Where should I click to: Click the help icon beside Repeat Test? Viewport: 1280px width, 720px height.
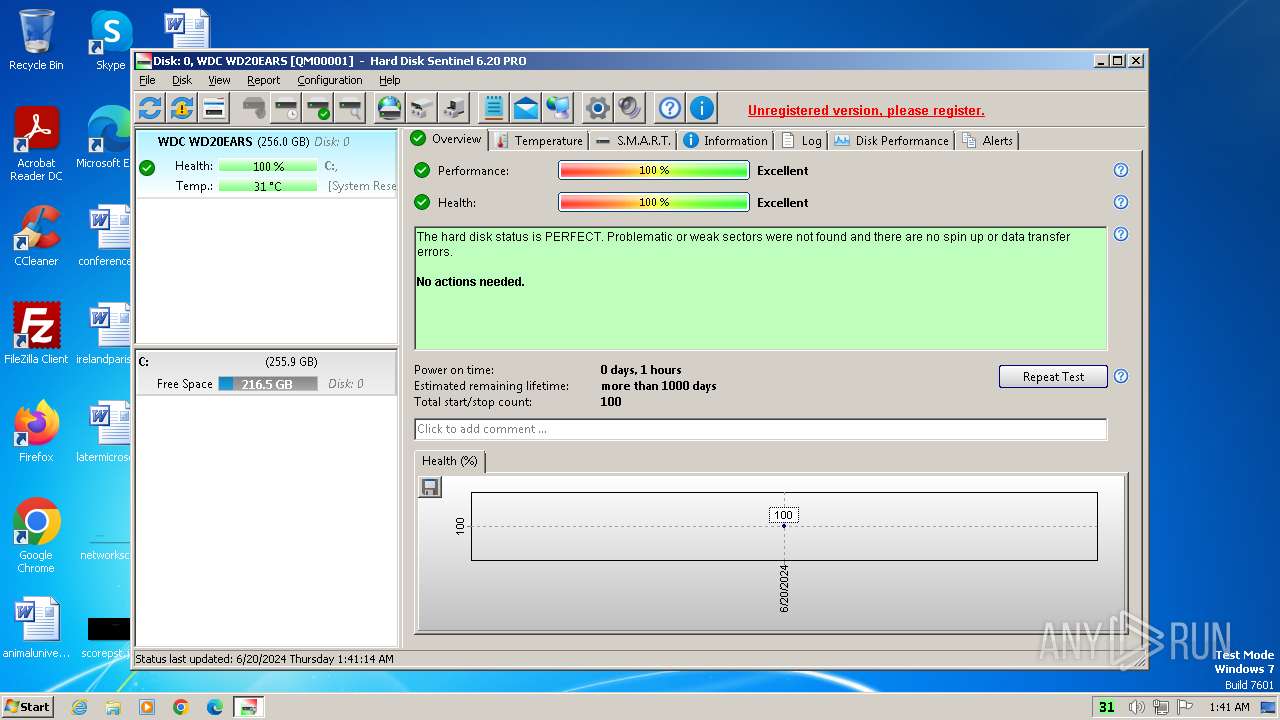tap(1121, 376)
